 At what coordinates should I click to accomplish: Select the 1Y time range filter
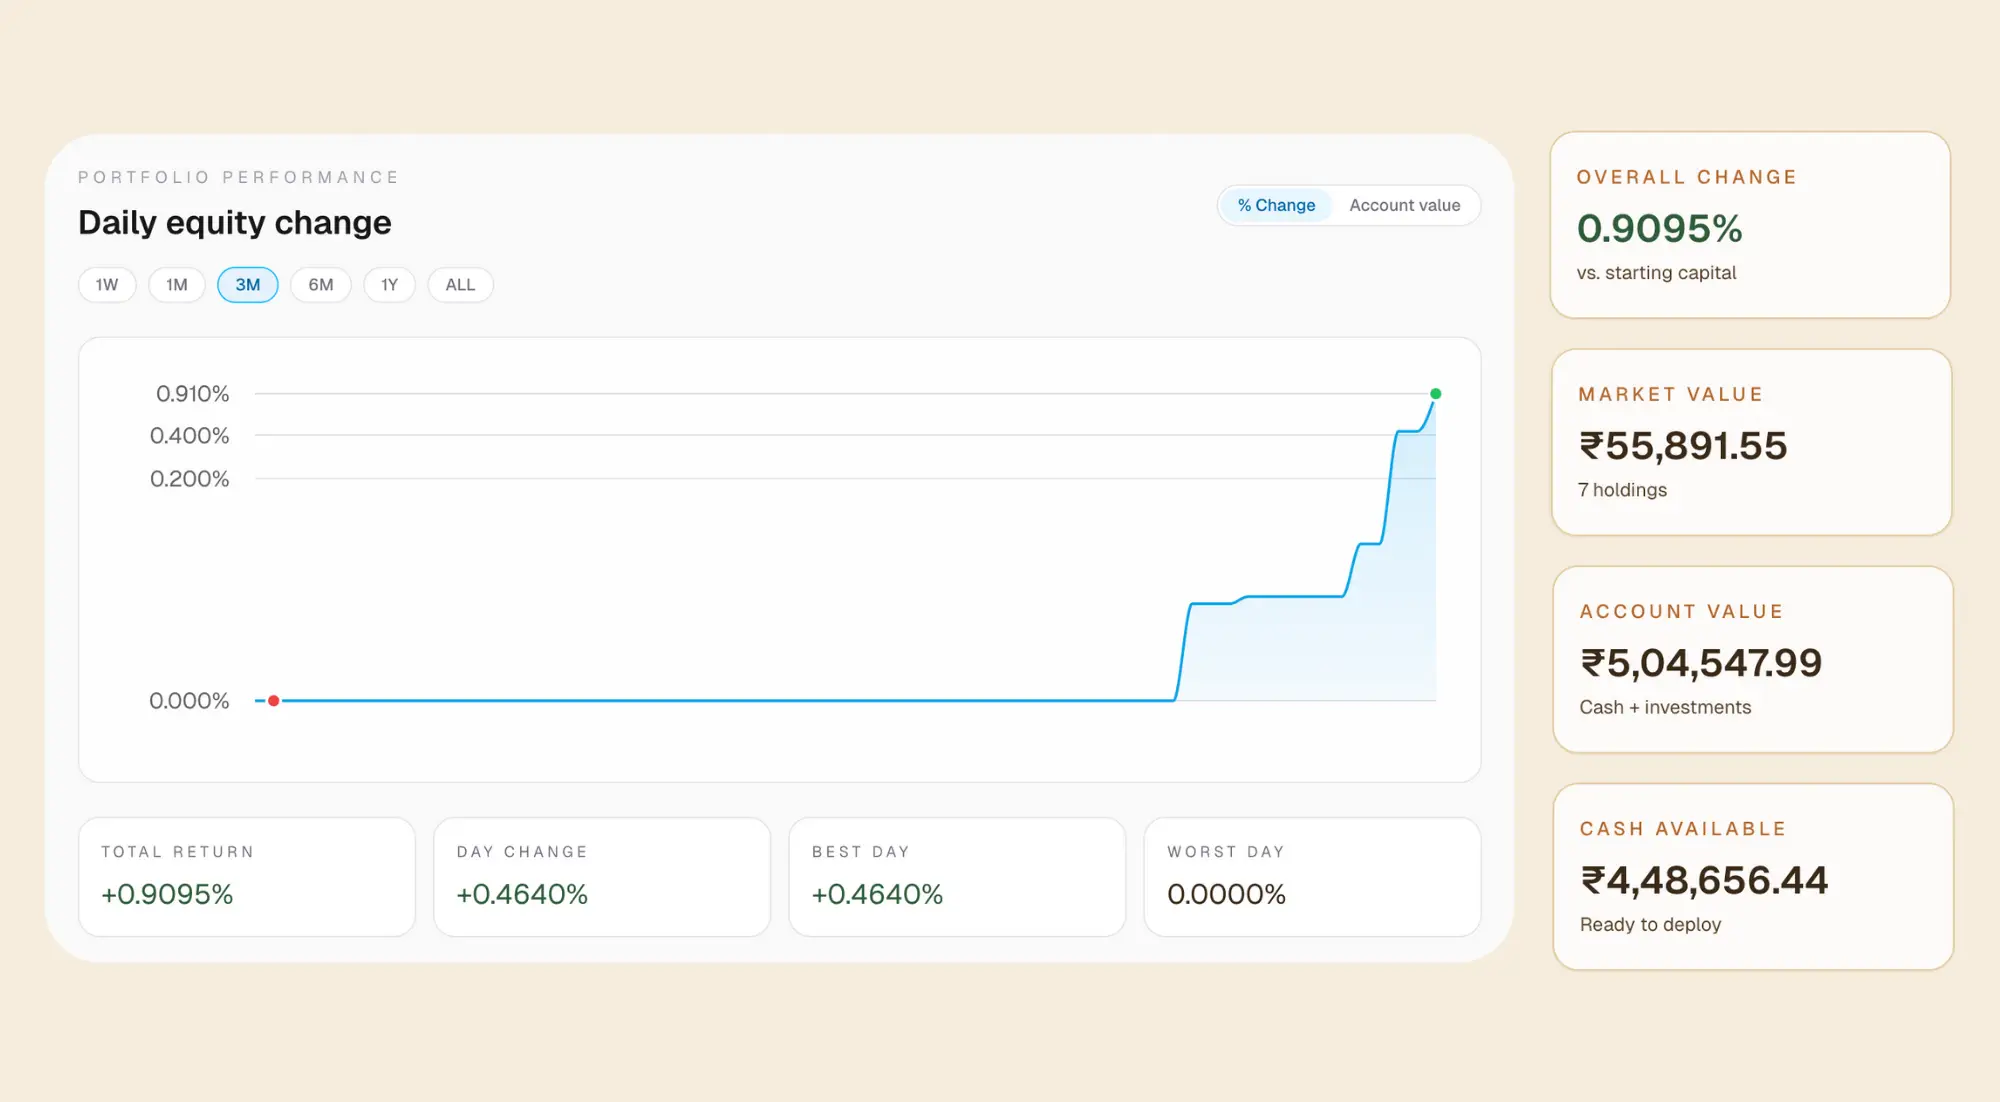click(x=389, y=284)
